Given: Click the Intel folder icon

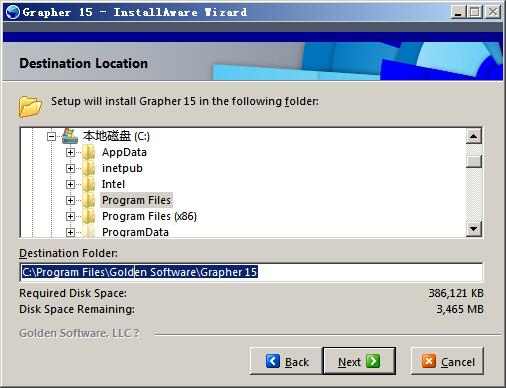Looking at the screenshot, I should (89, 184).
